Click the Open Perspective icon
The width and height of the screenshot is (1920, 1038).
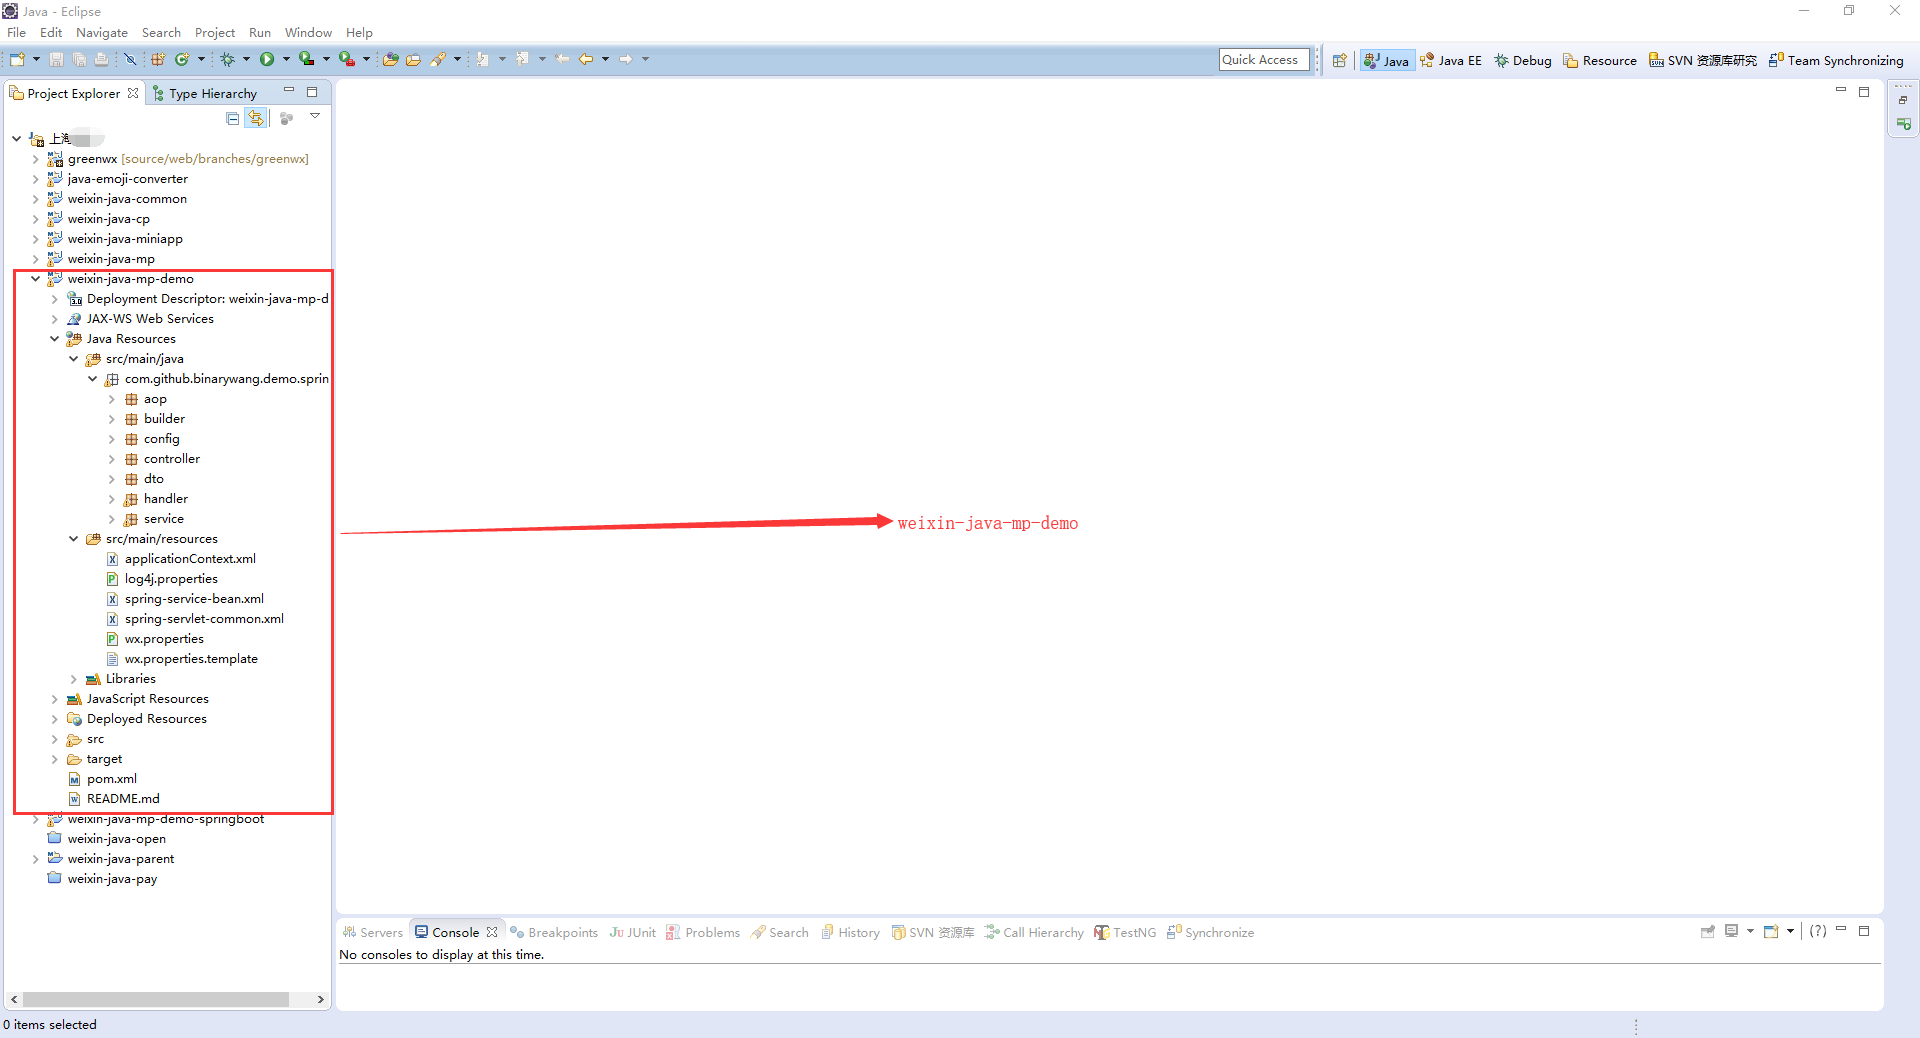1339,60
